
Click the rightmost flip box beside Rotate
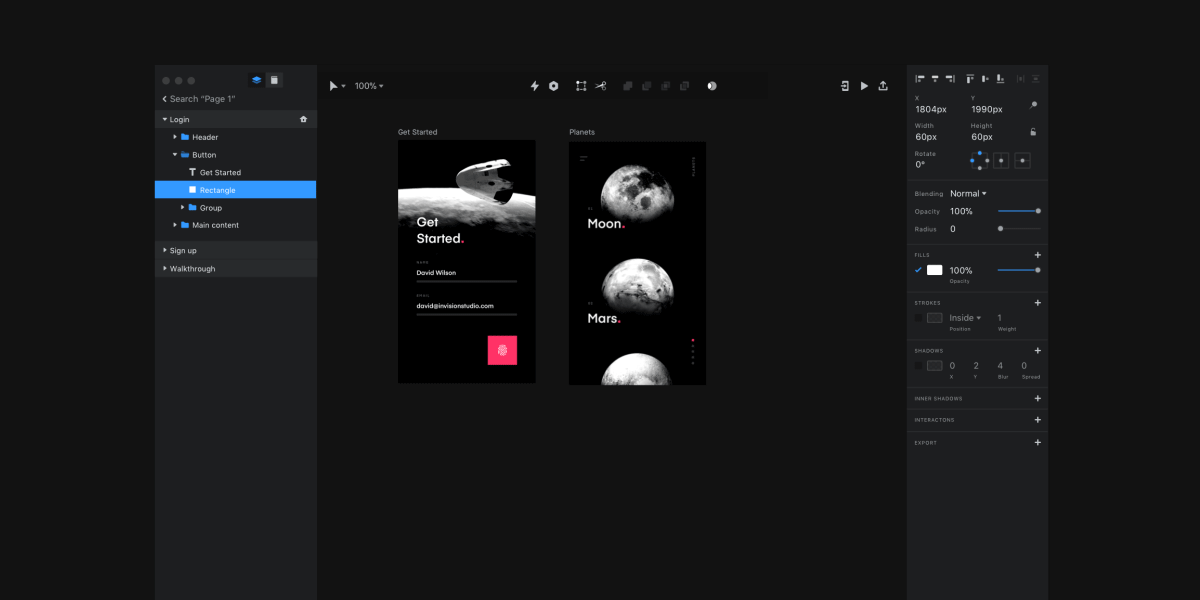point(1022,160)
